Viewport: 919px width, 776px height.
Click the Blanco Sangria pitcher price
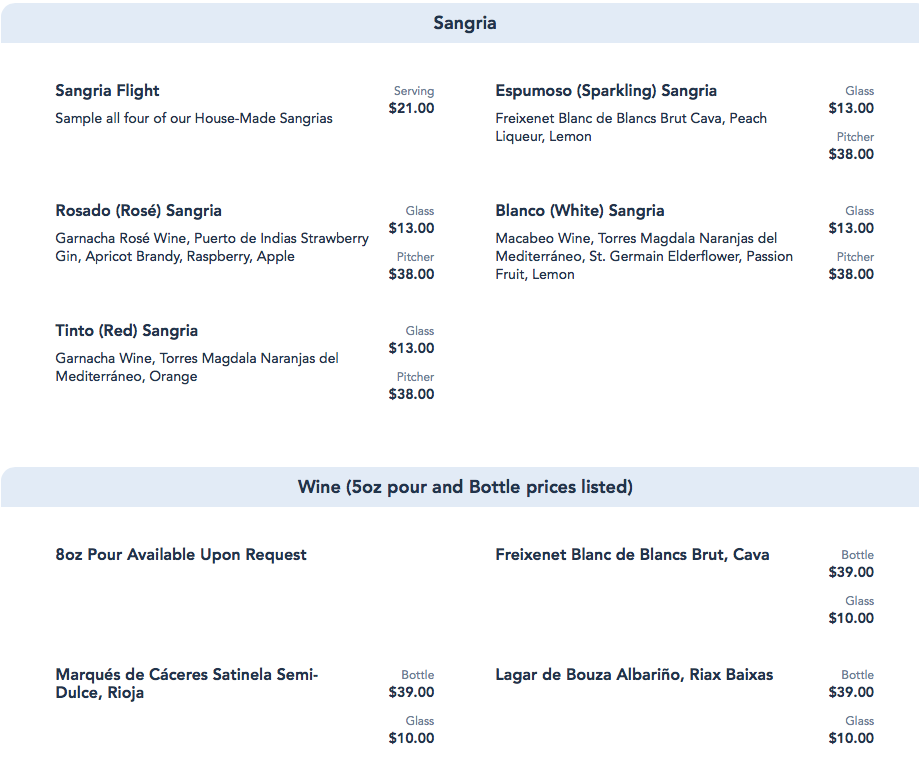click(851, 274)
